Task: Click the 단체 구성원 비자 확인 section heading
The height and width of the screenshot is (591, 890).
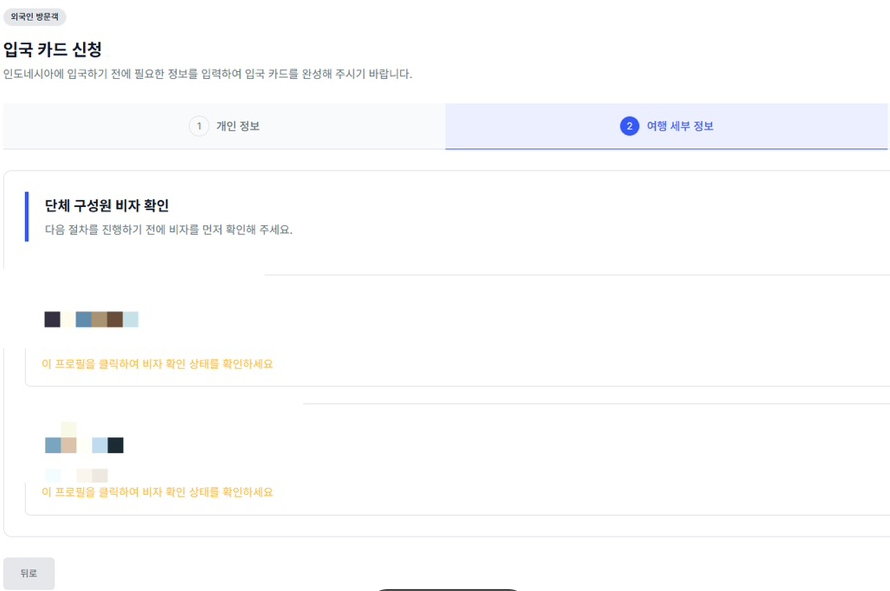Action: 107,206
